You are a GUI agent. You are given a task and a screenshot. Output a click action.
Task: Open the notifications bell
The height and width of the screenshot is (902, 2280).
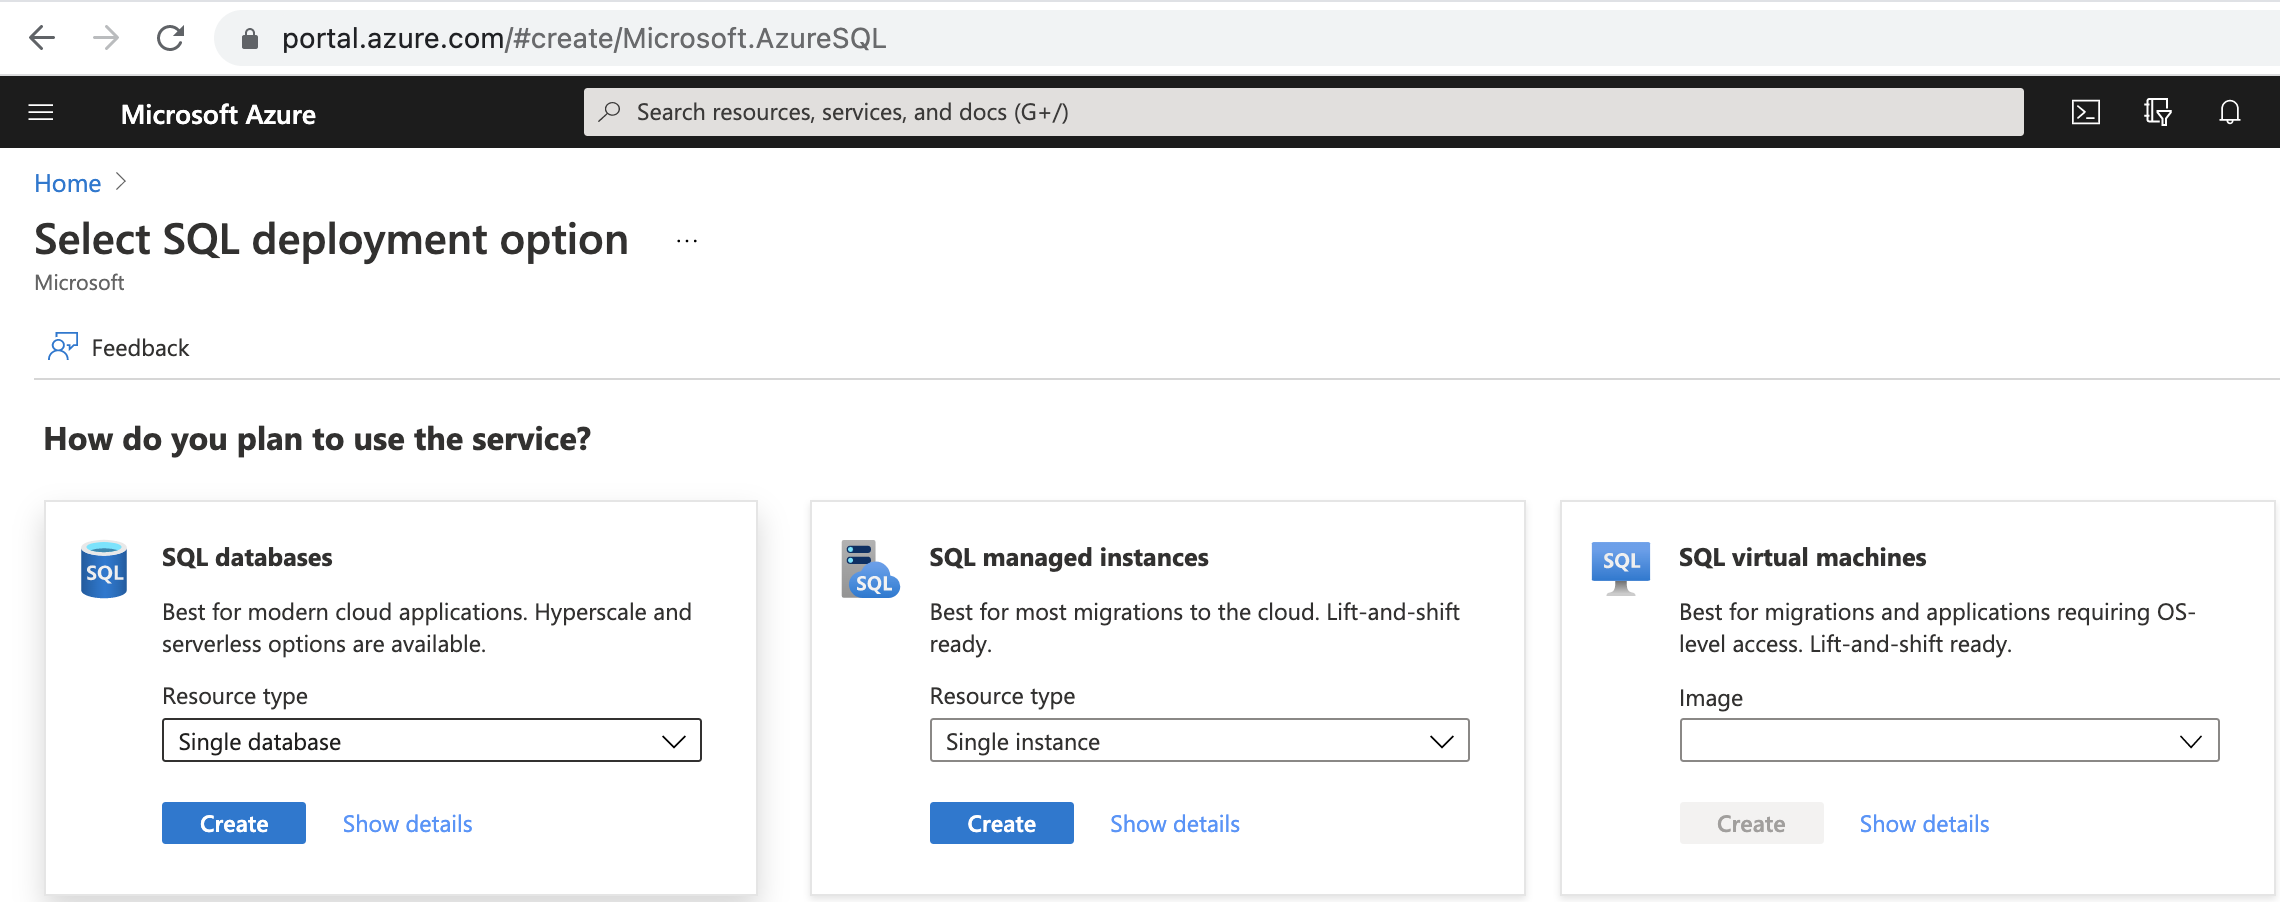pos(2229,112)
